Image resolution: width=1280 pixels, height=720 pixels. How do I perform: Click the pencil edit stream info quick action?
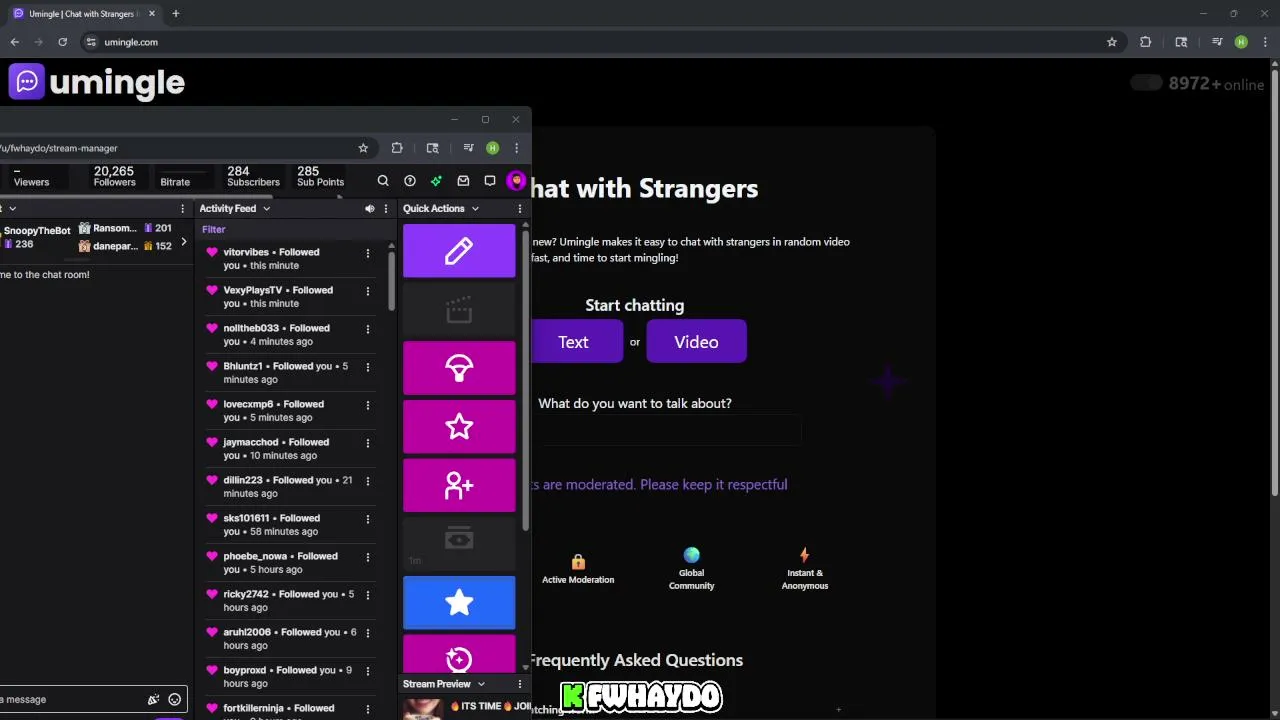tap(459, 251)
